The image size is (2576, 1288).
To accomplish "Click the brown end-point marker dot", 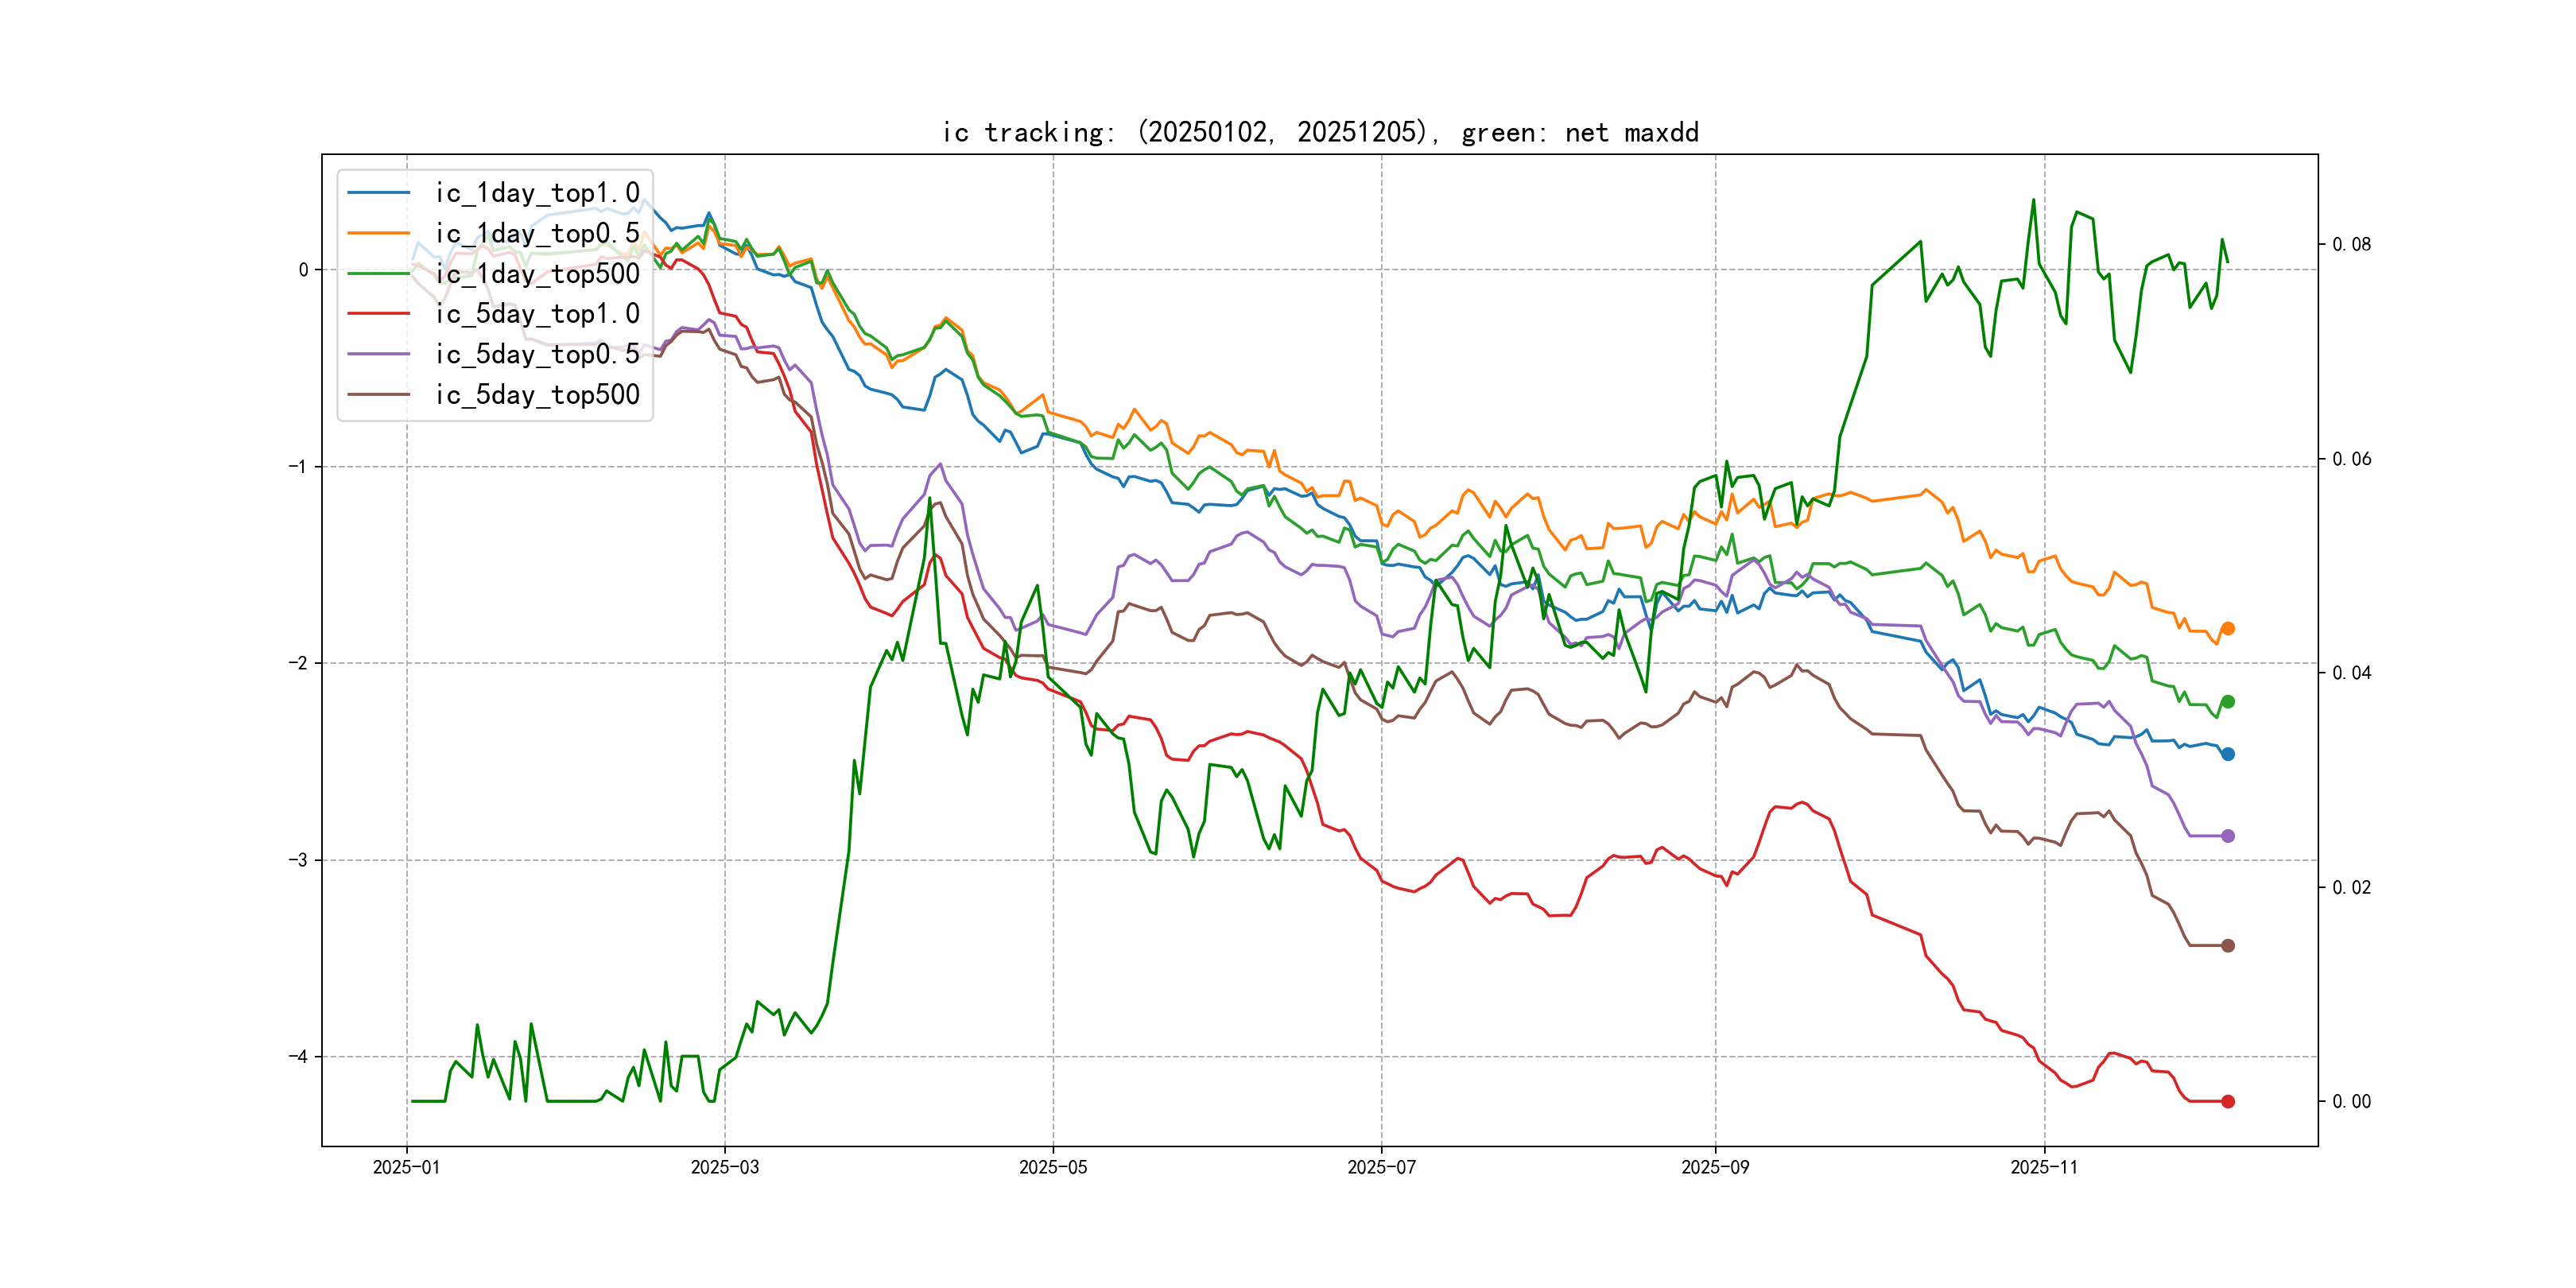I will [x=2227, y=945].
